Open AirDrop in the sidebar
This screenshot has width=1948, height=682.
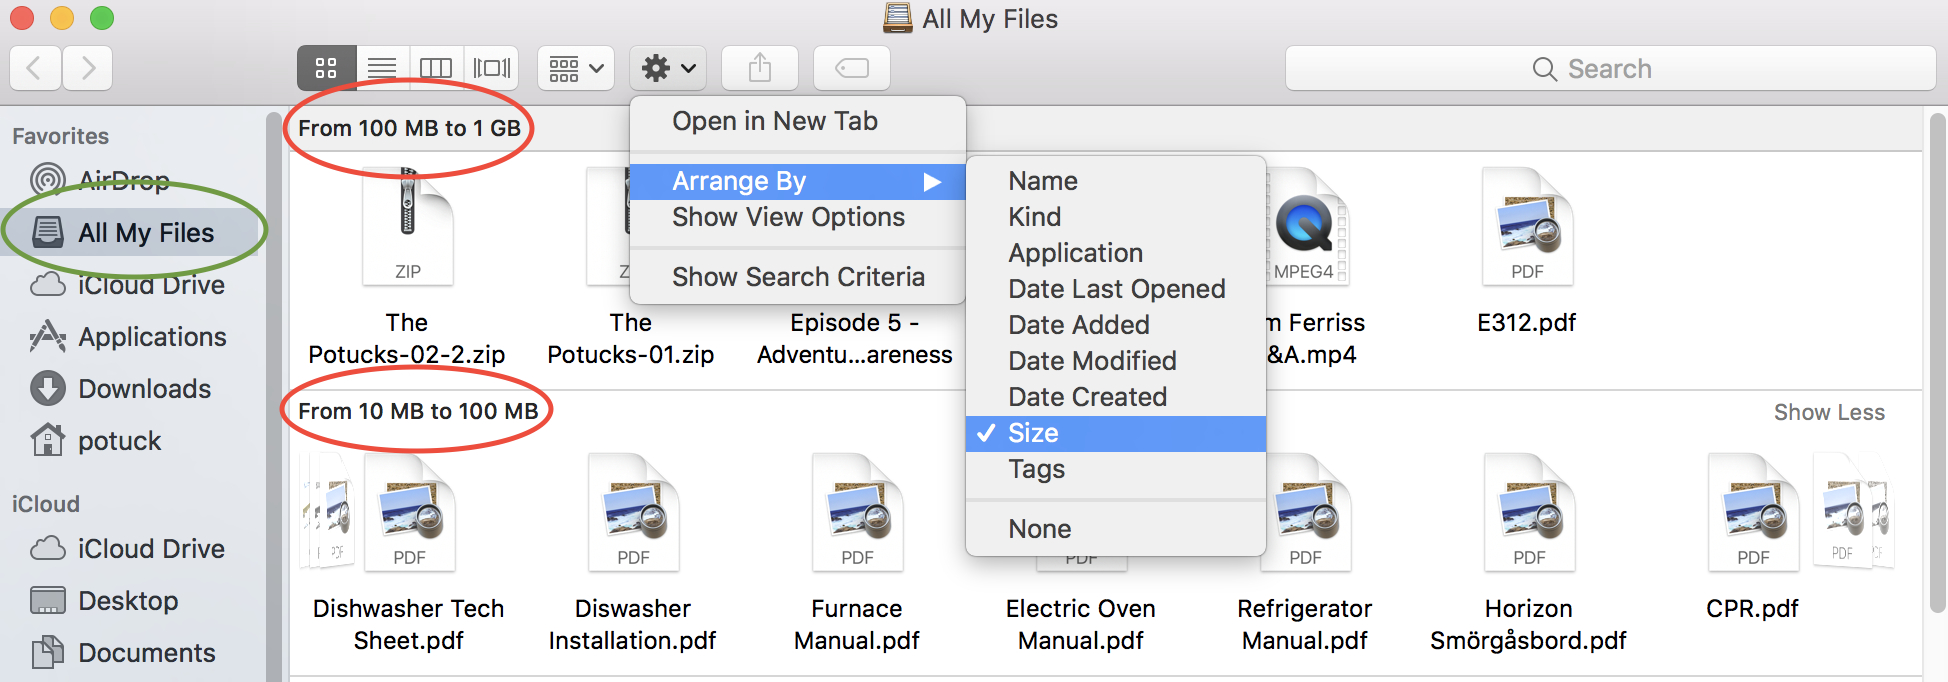(x=123, y=180)
